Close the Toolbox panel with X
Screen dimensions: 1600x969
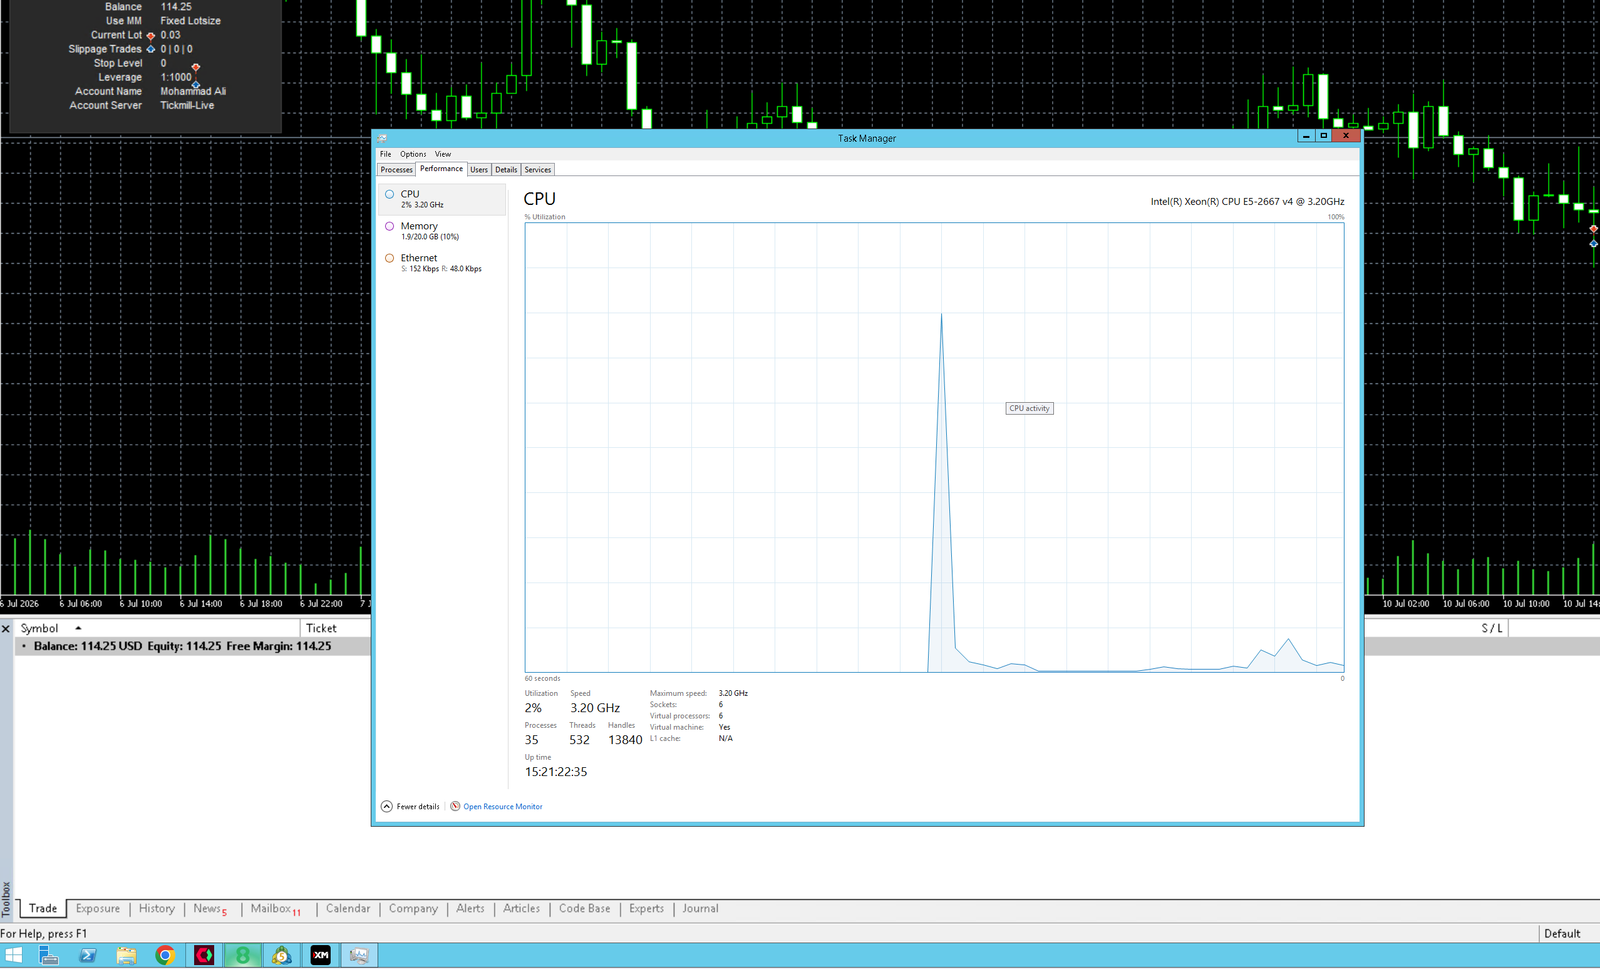pos(6,629)
